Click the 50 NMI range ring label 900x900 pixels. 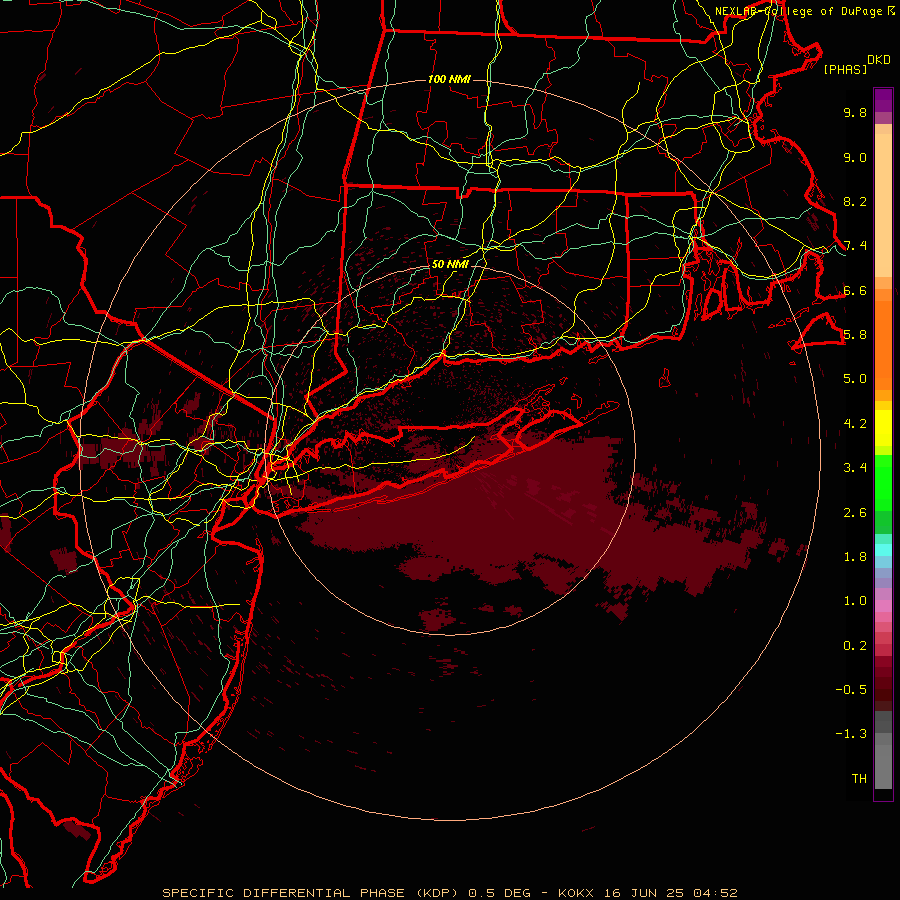coord(450,264)
